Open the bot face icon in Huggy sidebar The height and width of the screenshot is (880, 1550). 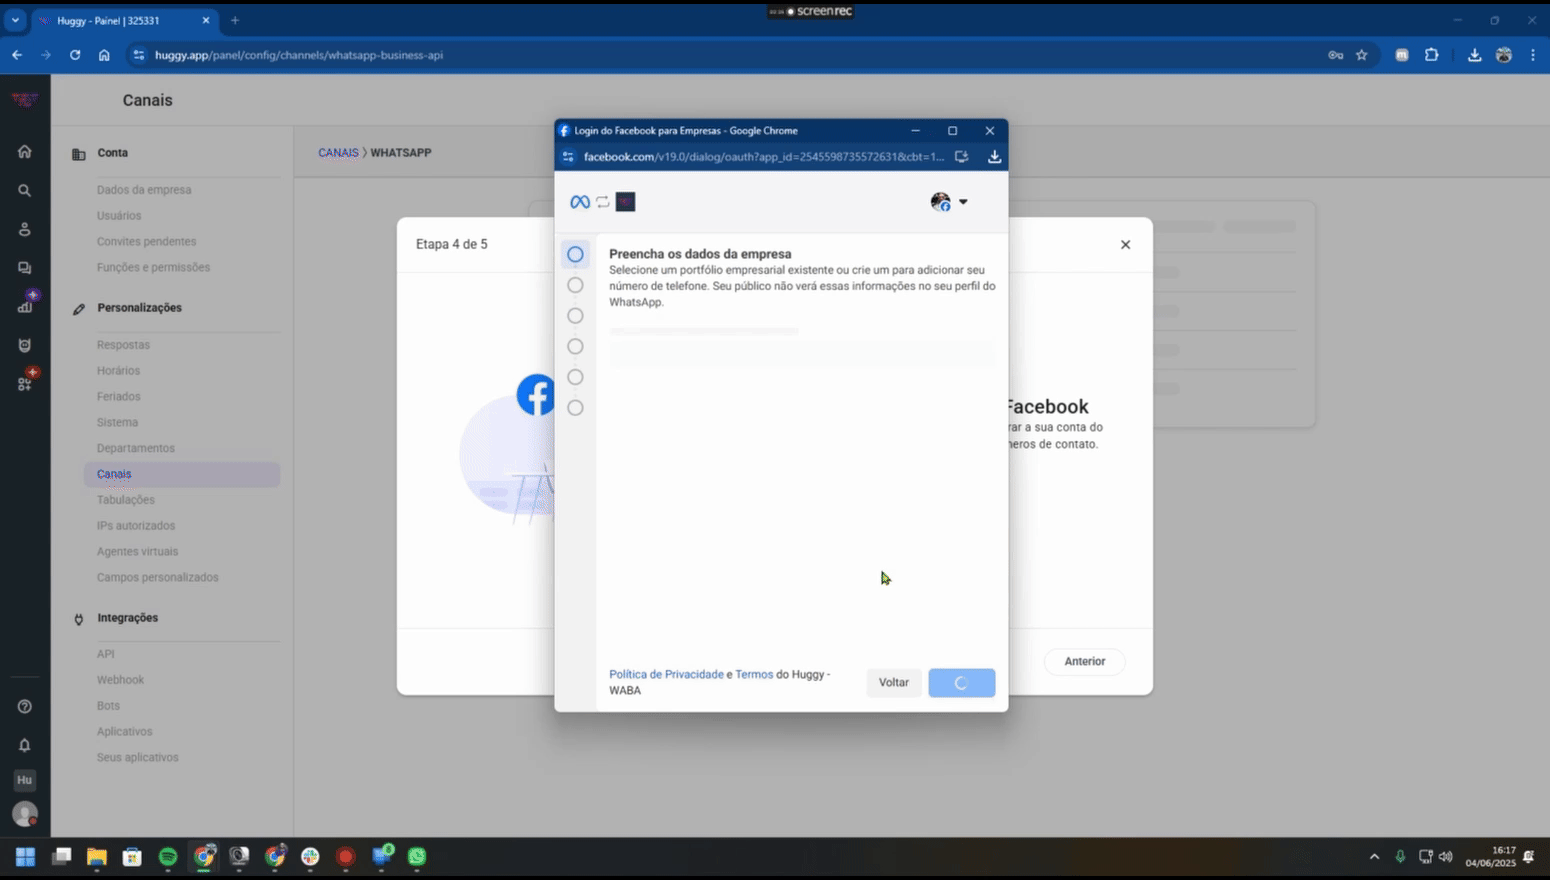[x=24, y=345]
